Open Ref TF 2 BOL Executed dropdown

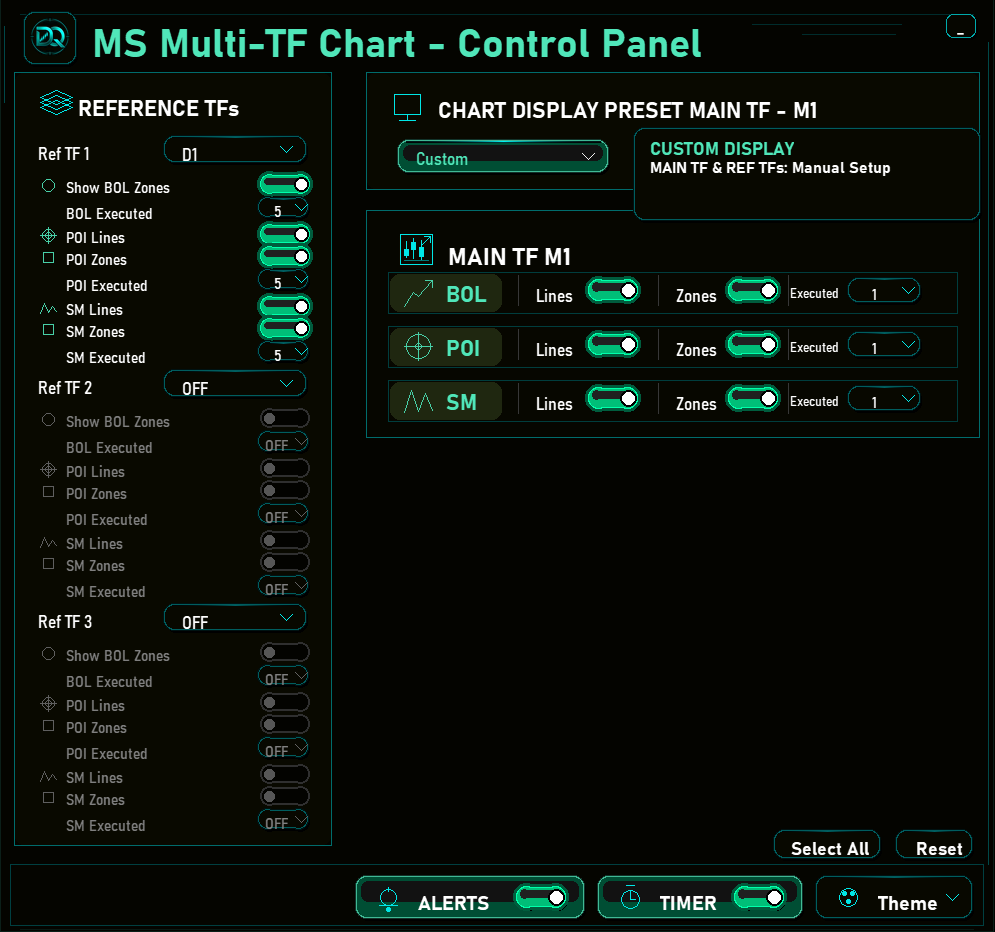point(283,442)
